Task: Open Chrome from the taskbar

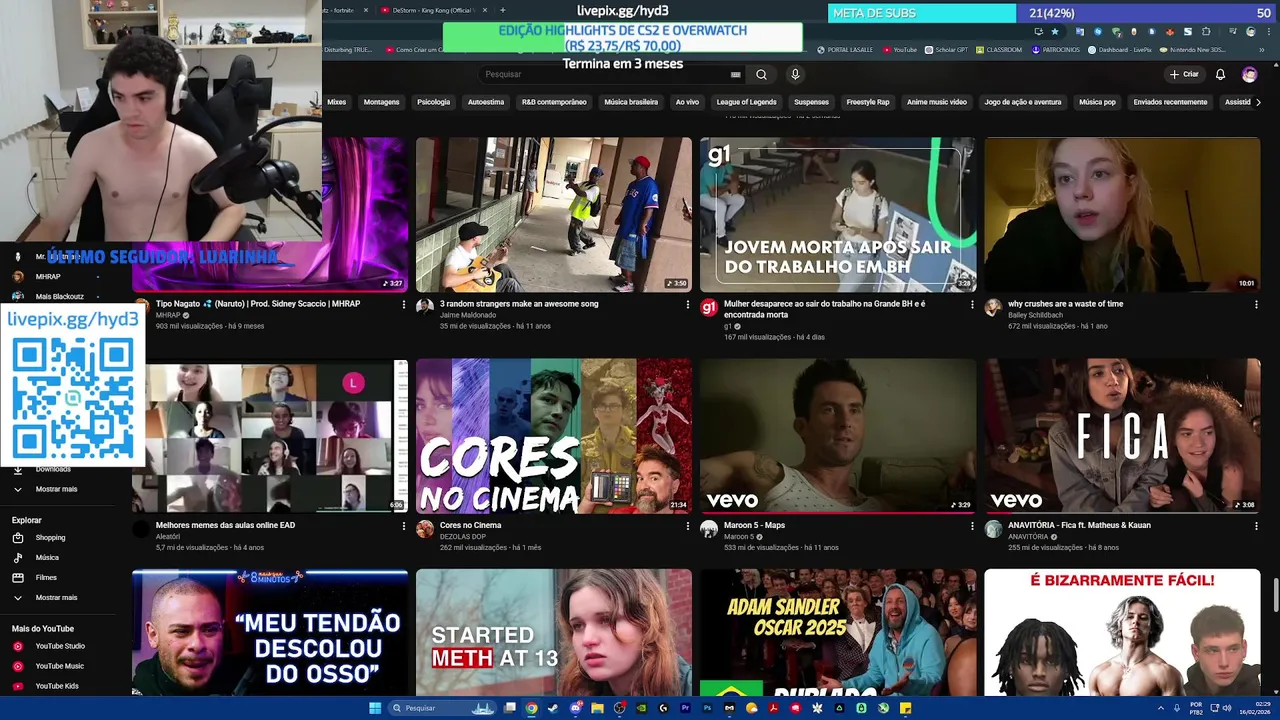Action: 531,708
